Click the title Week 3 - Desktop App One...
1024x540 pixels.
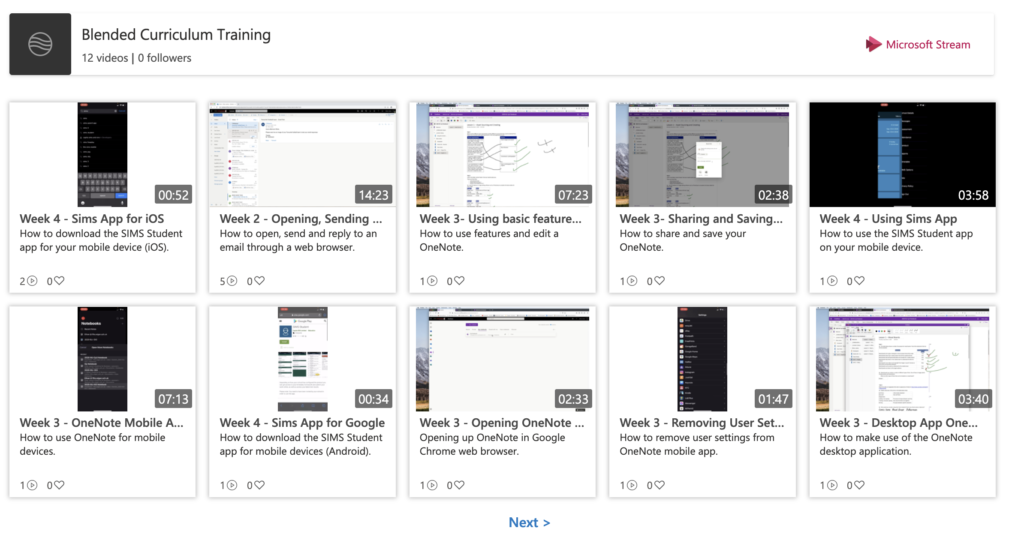tap(899, 422)
